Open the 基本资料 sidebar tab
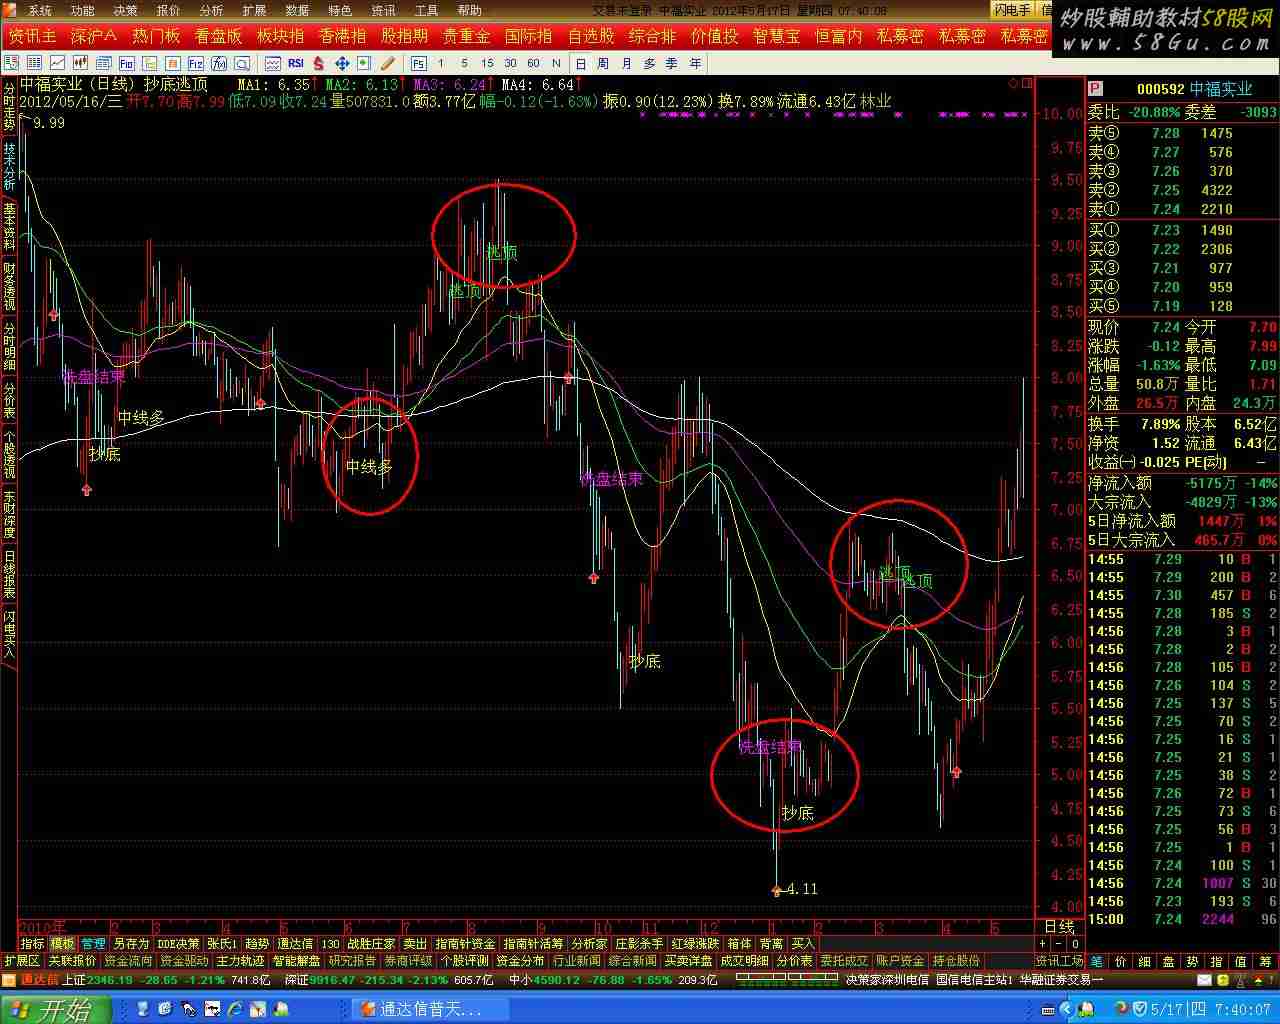This screenshot has width=1280, height=1024. click(9, 226)
